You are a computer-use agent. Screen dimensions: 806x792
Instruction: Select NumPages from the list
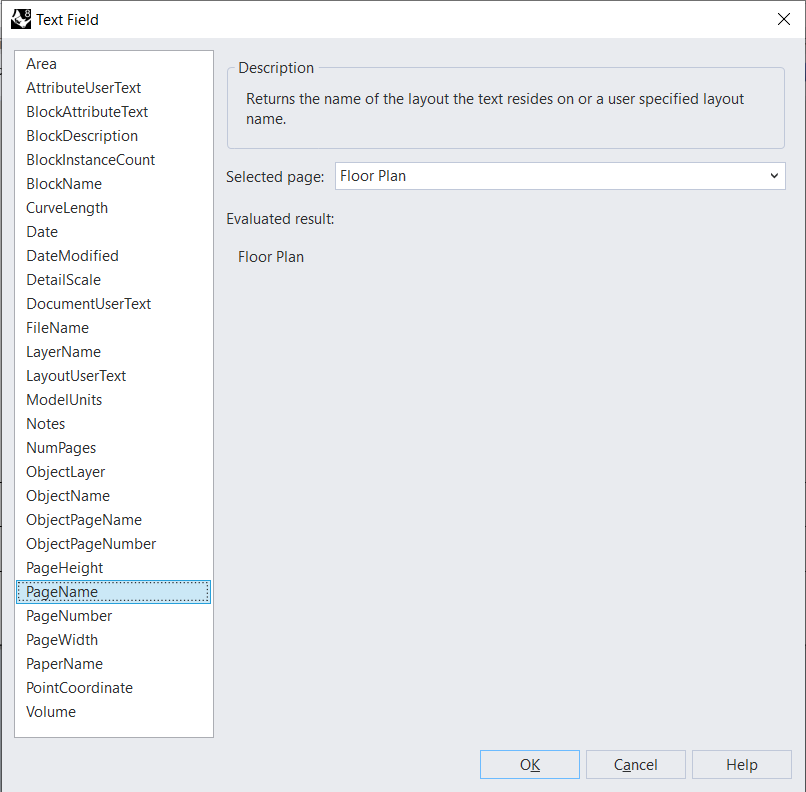(61, 448)
